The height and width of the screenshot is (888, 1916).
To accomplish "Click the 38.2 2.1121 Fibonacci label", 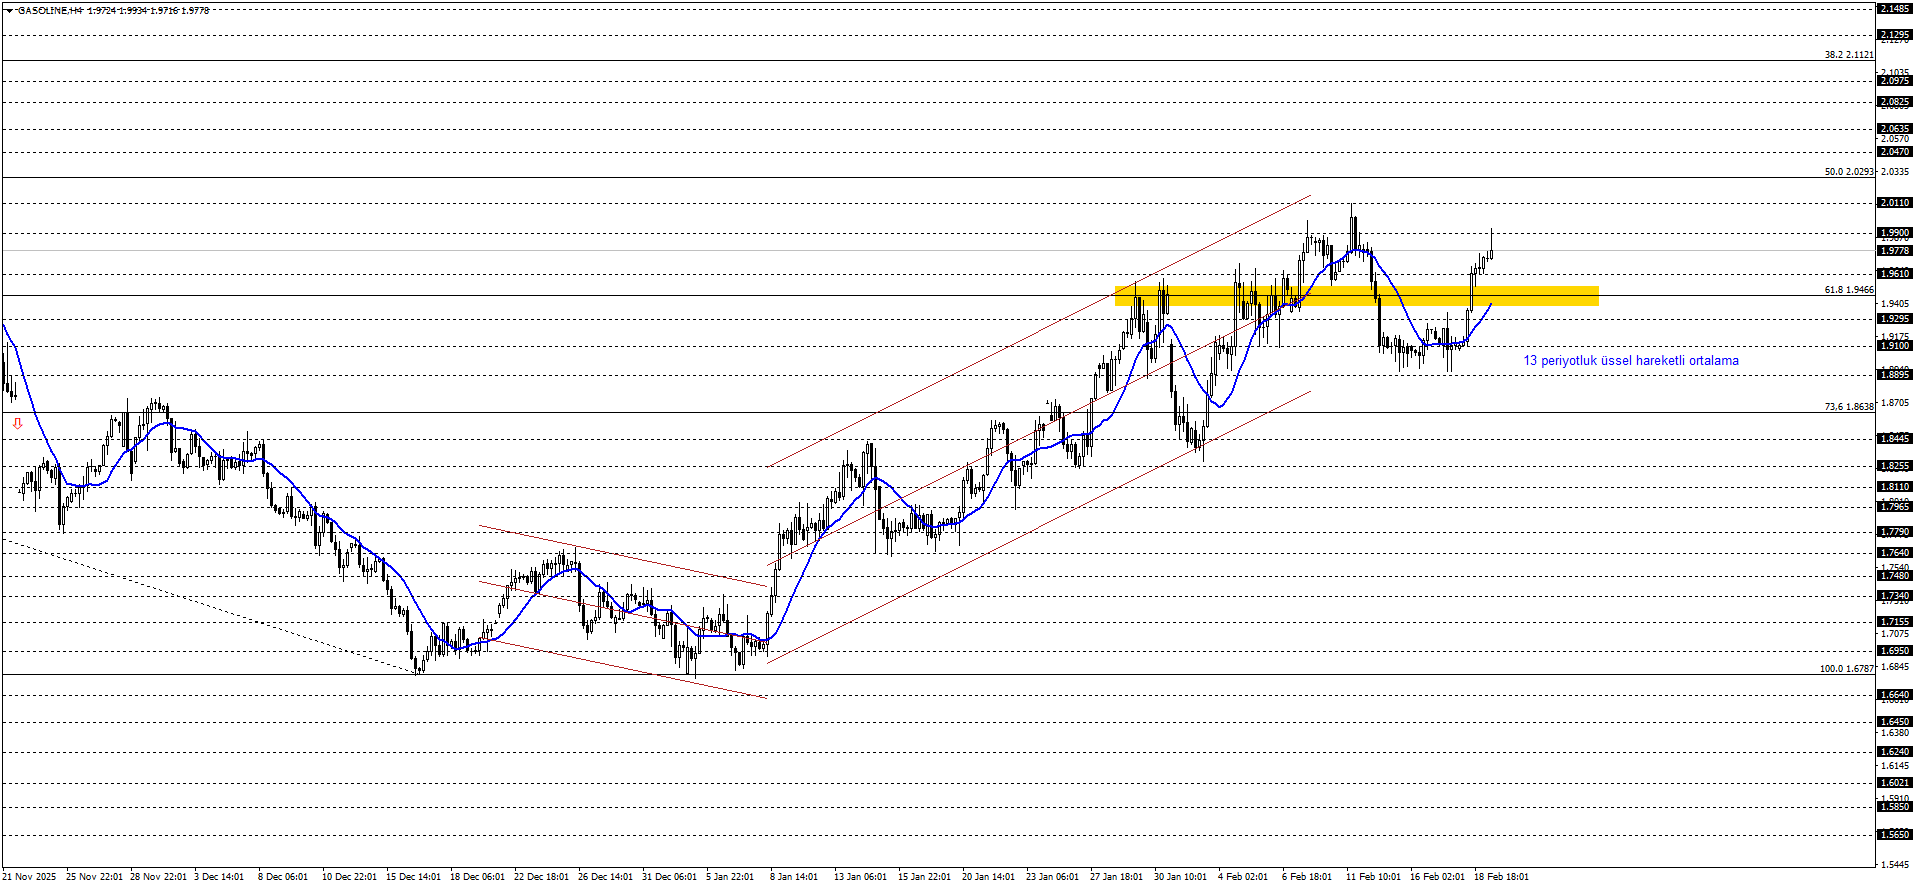I will [1848, 55].
